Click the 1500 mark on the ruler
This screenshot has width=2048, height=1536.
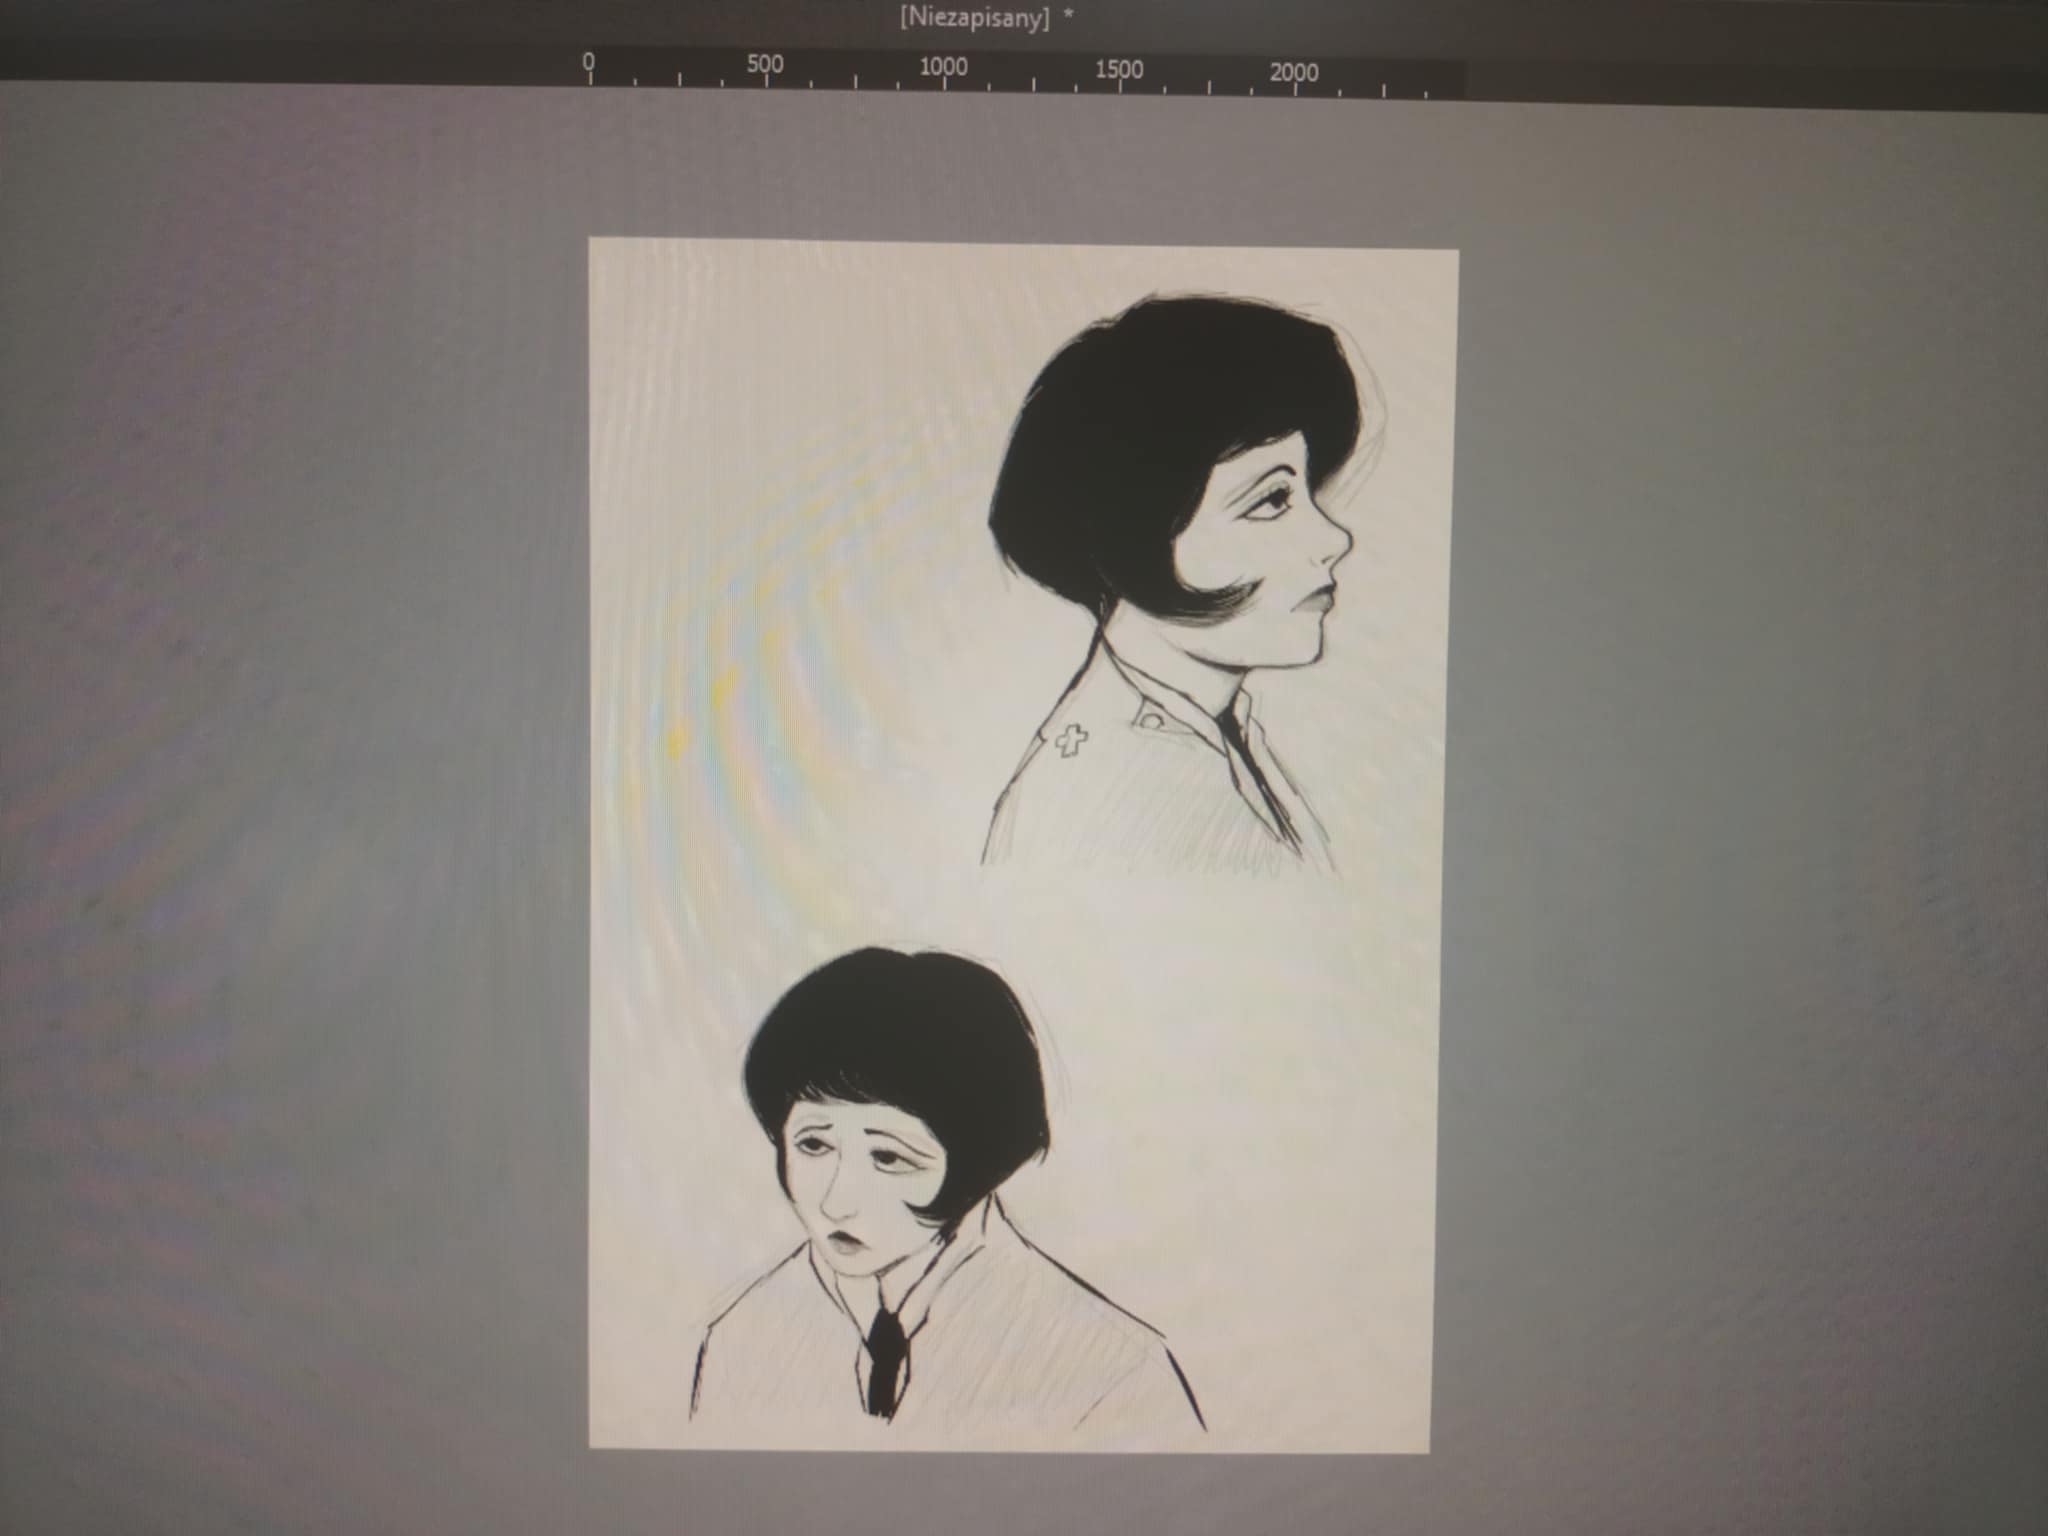[1119, 69]
